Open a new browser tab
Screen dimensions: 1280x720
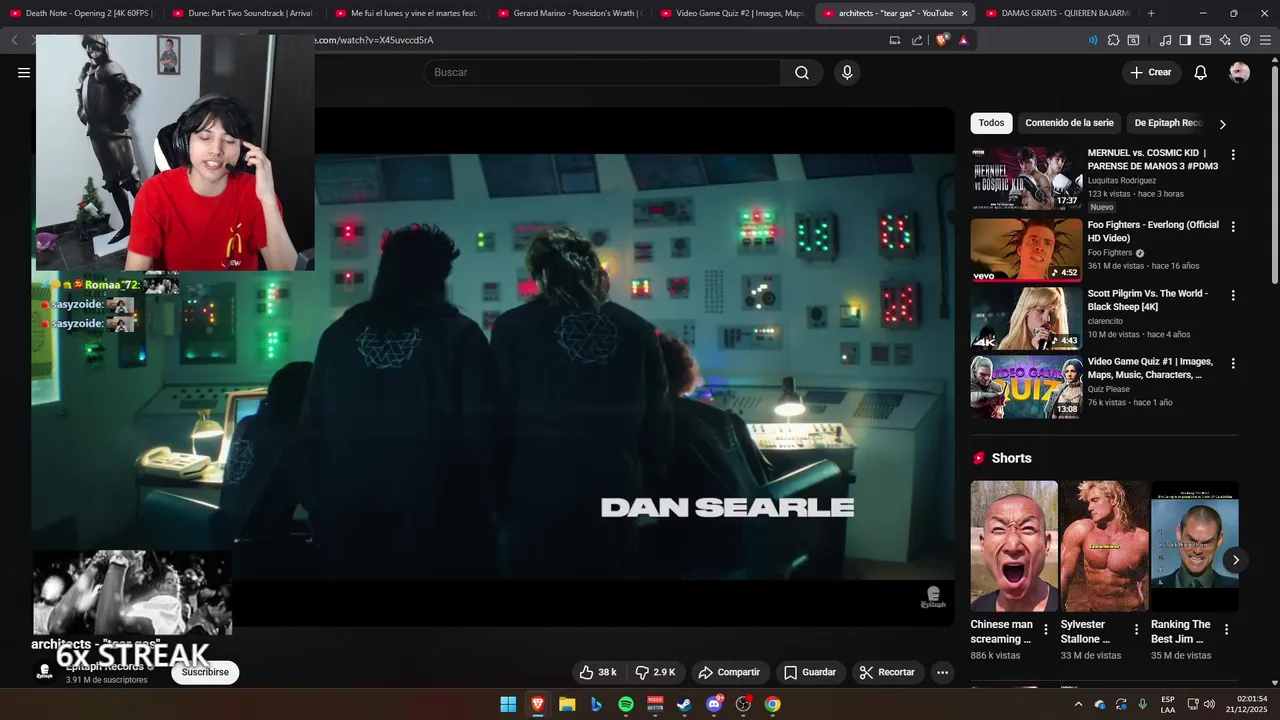1151,13
